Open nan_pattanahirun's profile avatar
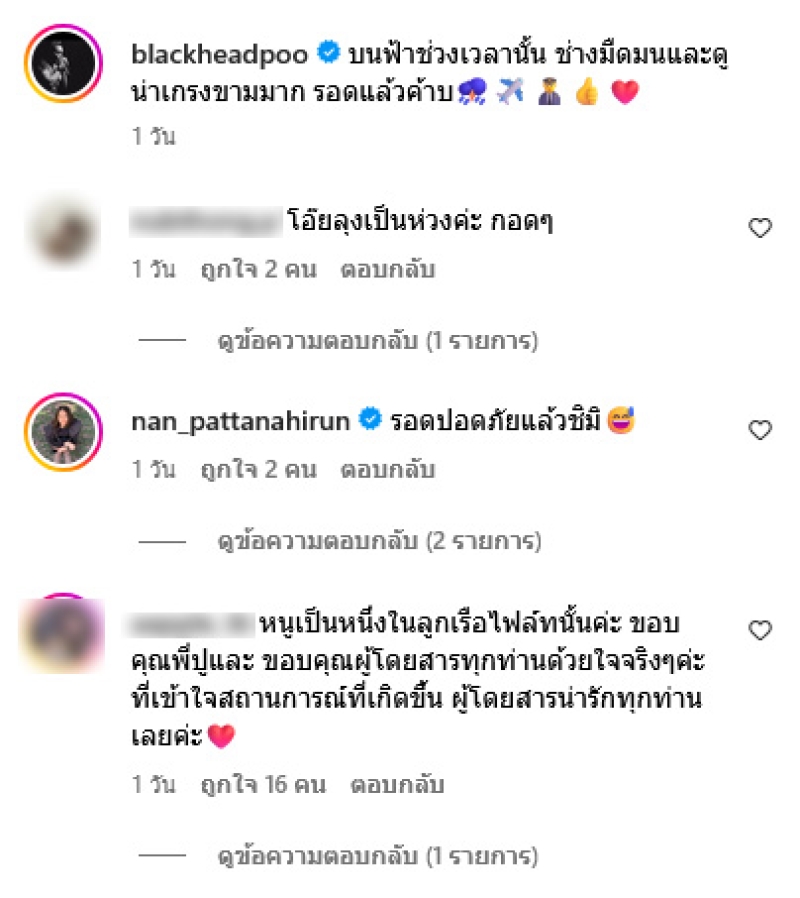 63,432
